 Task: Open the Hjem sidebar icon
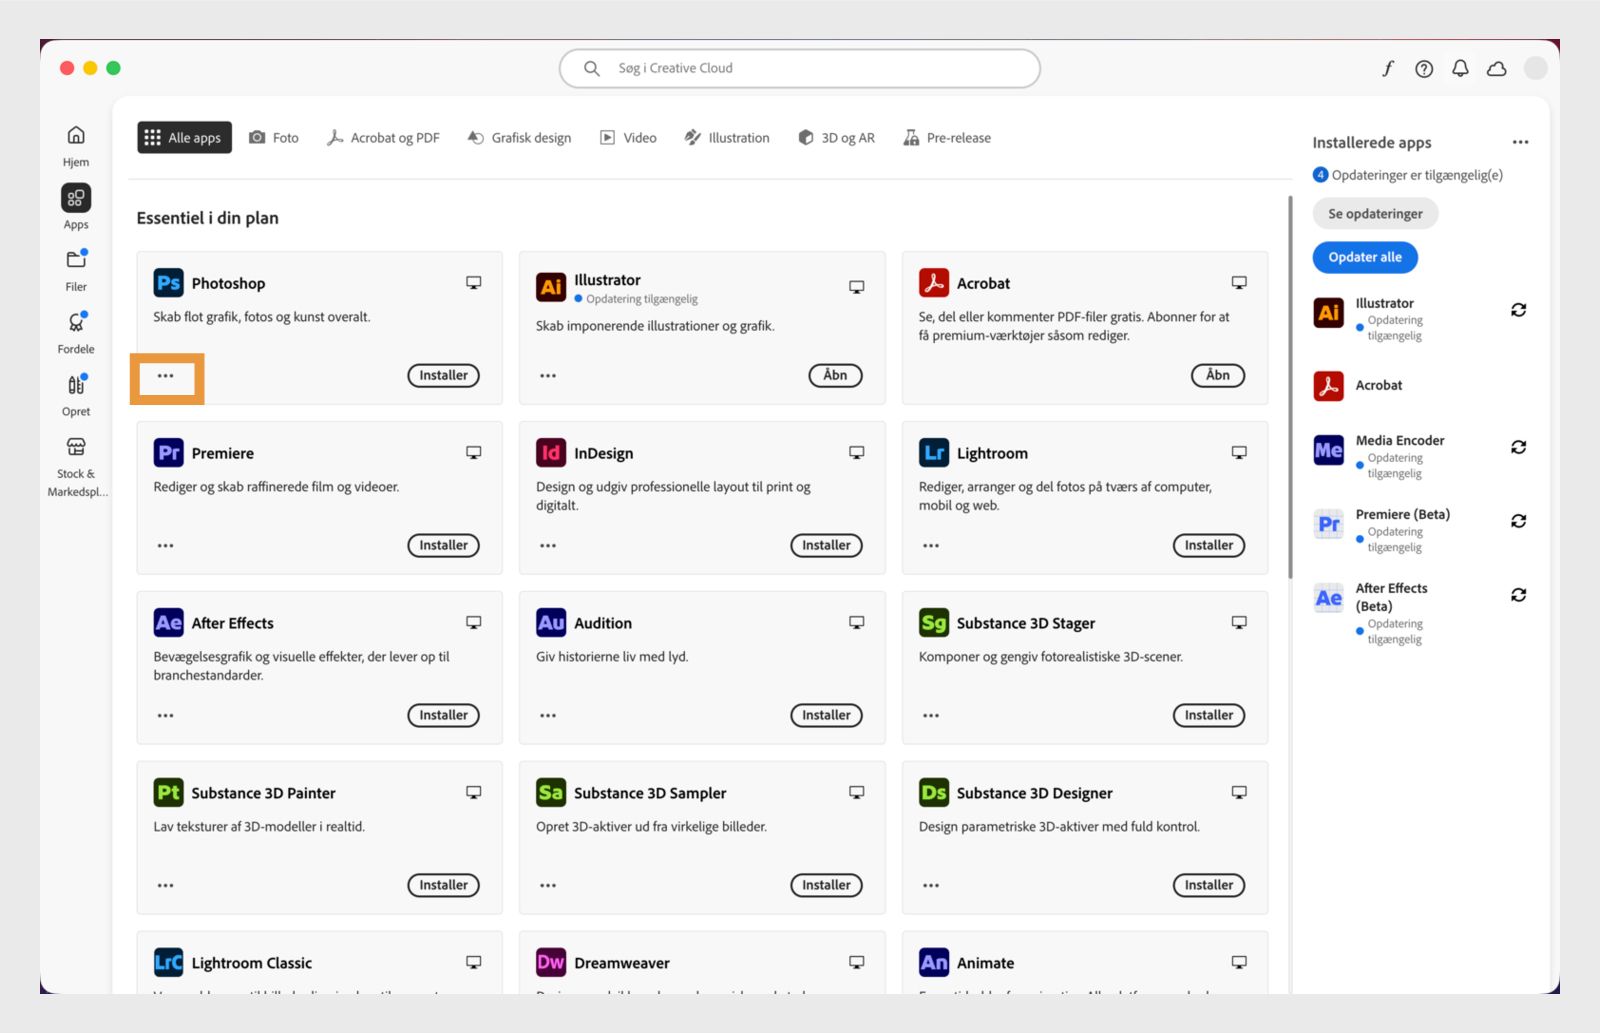[76, 136]
